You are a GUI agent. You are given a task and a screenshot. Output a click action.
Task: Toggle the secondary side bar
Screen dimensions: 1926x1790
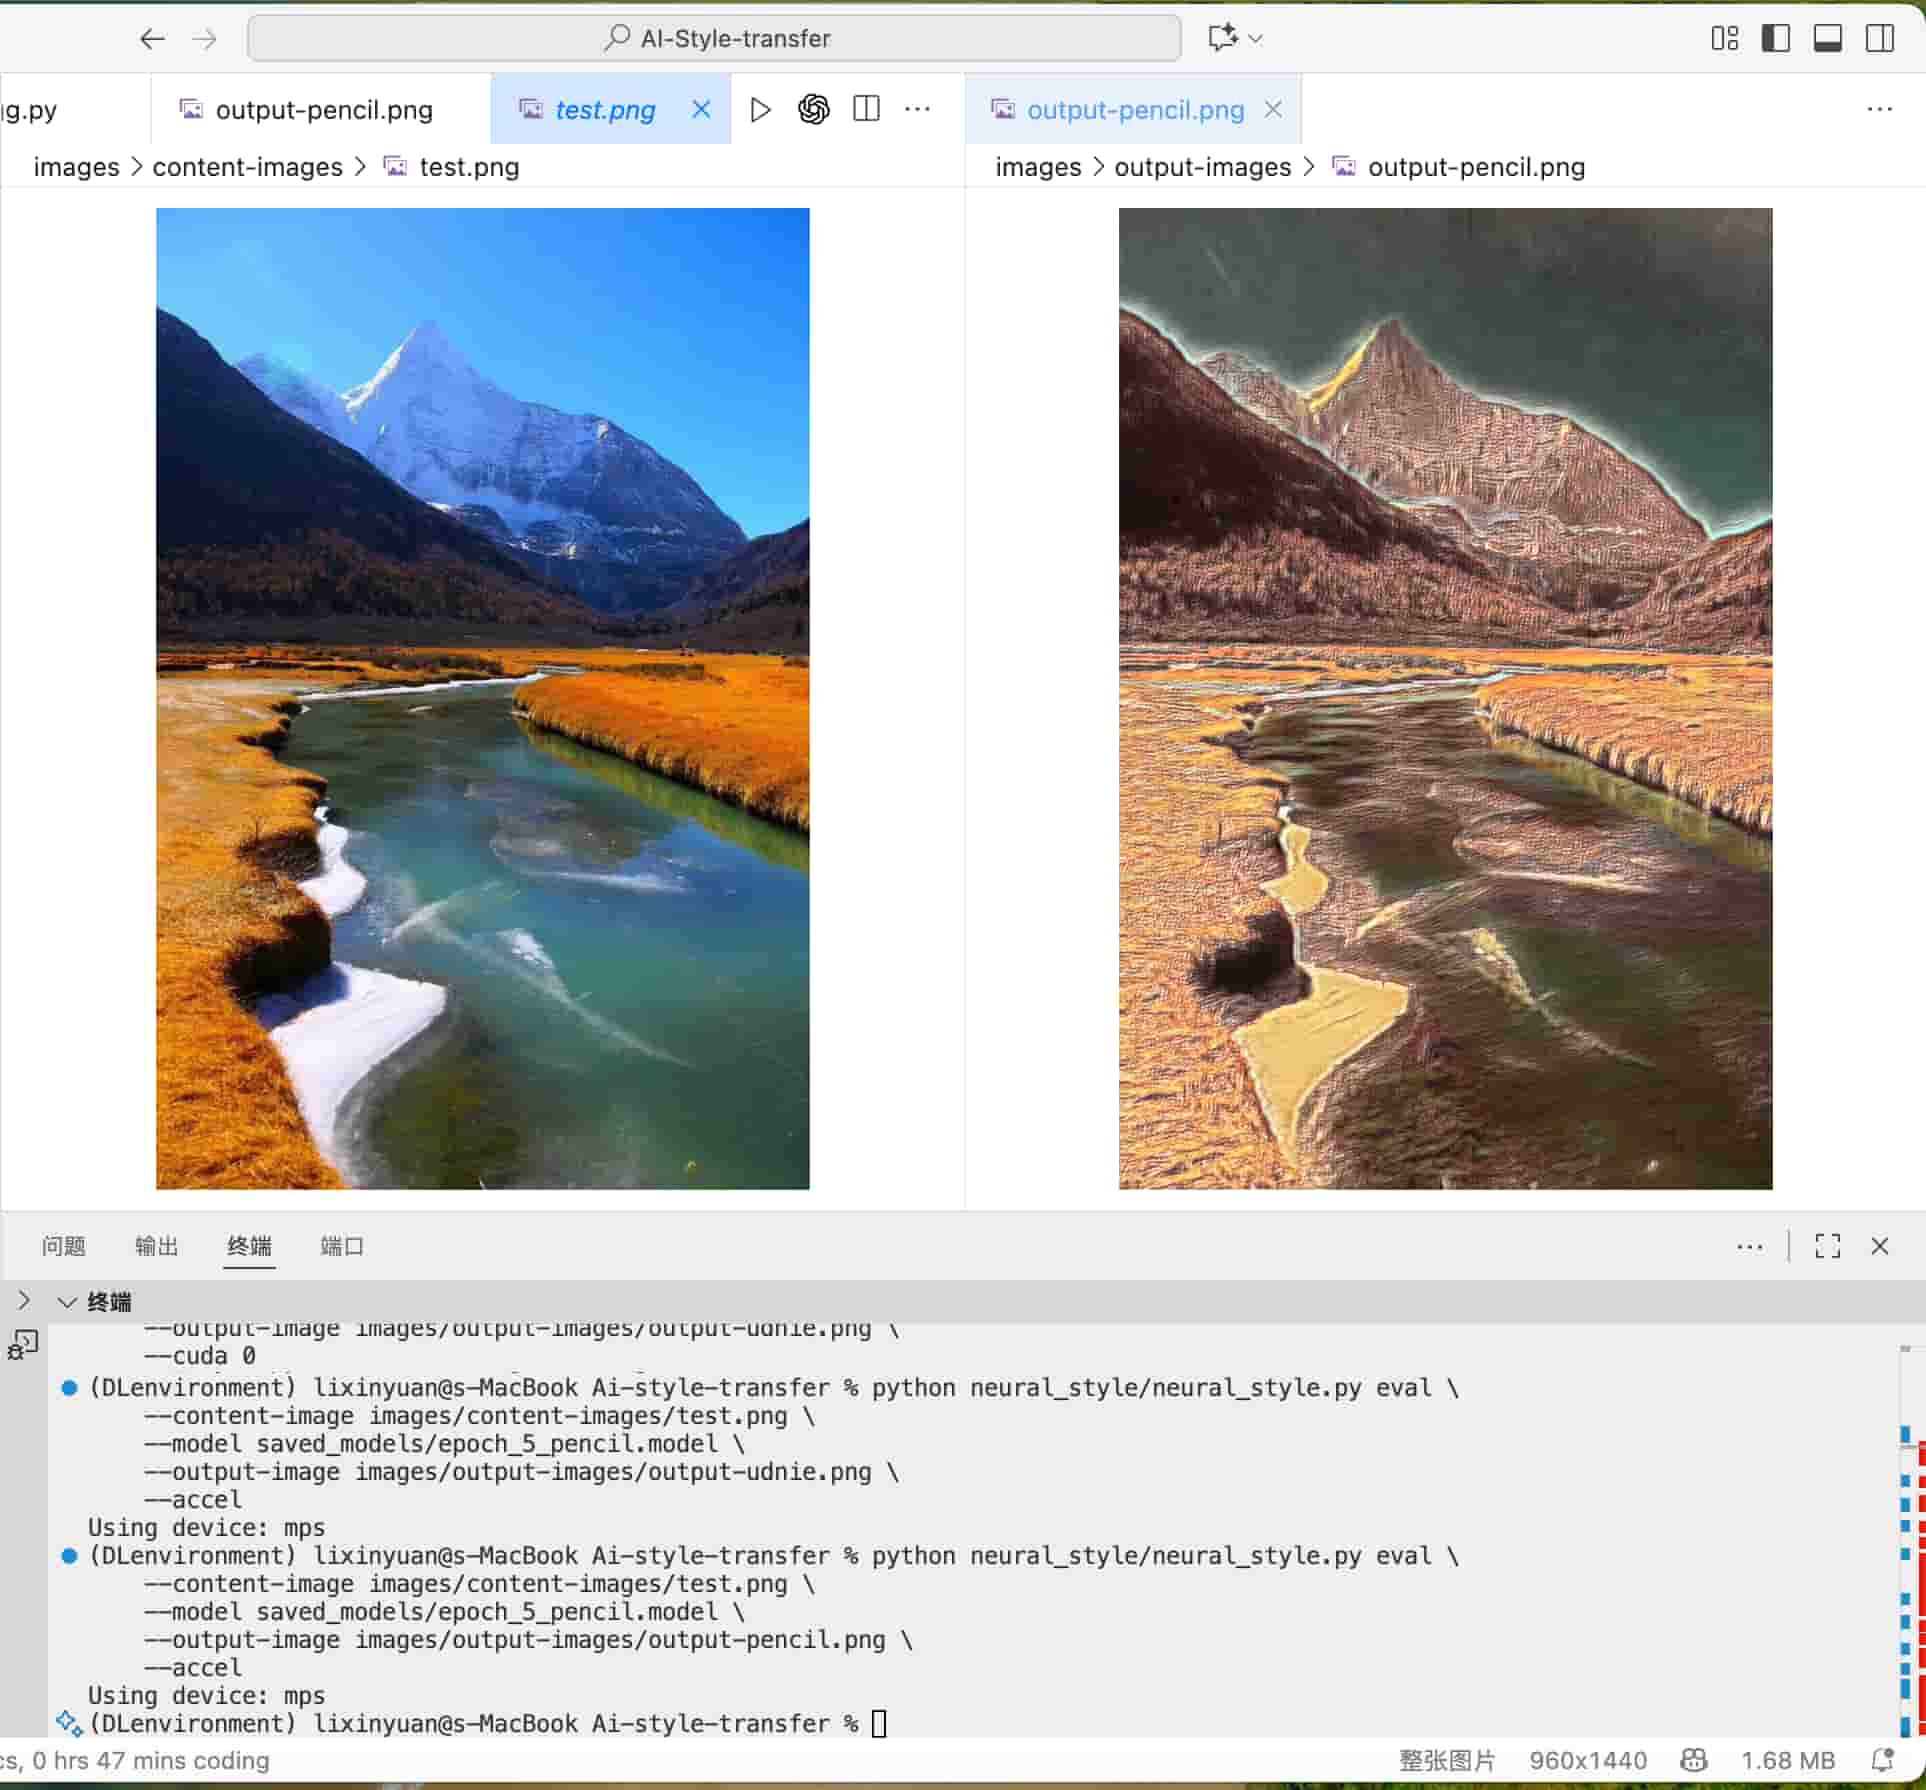point(1879,39)
